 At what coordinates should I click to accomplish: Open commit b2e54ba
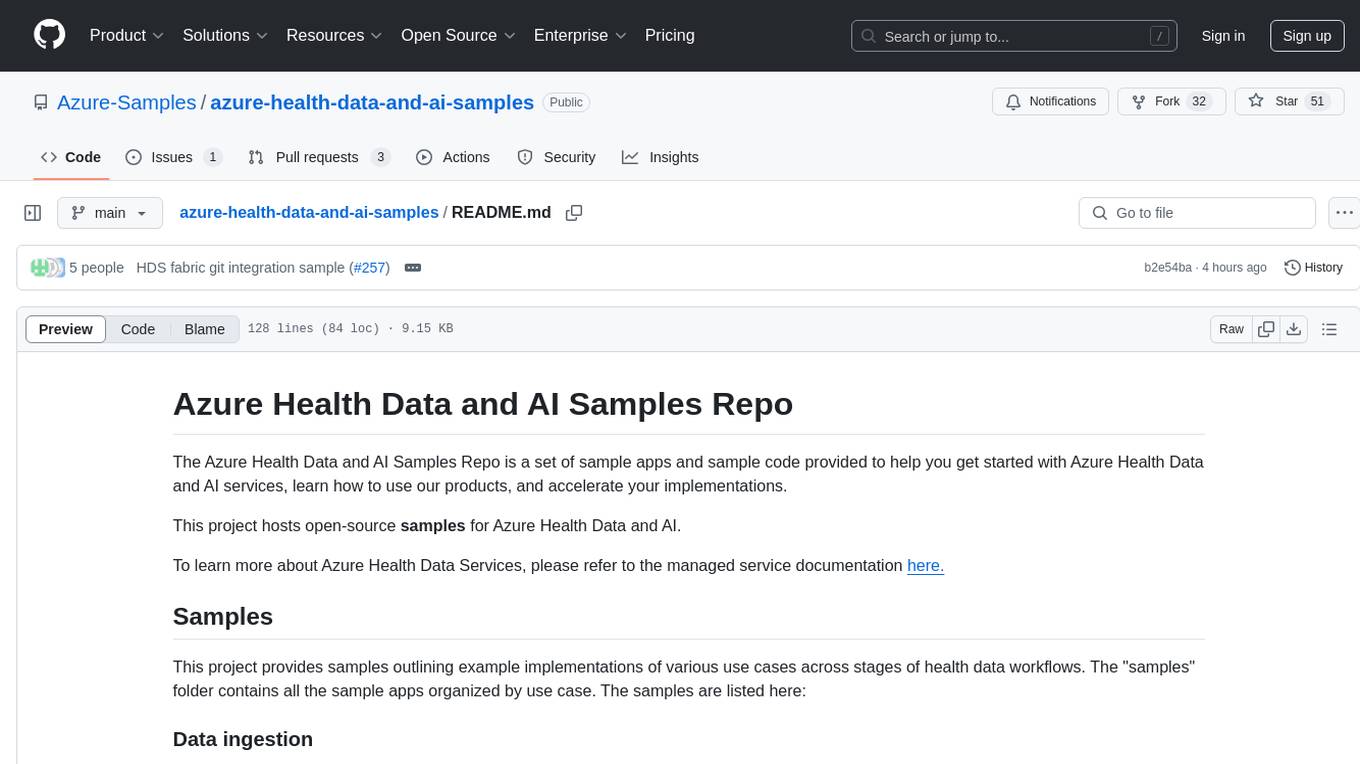point(1168,268)
